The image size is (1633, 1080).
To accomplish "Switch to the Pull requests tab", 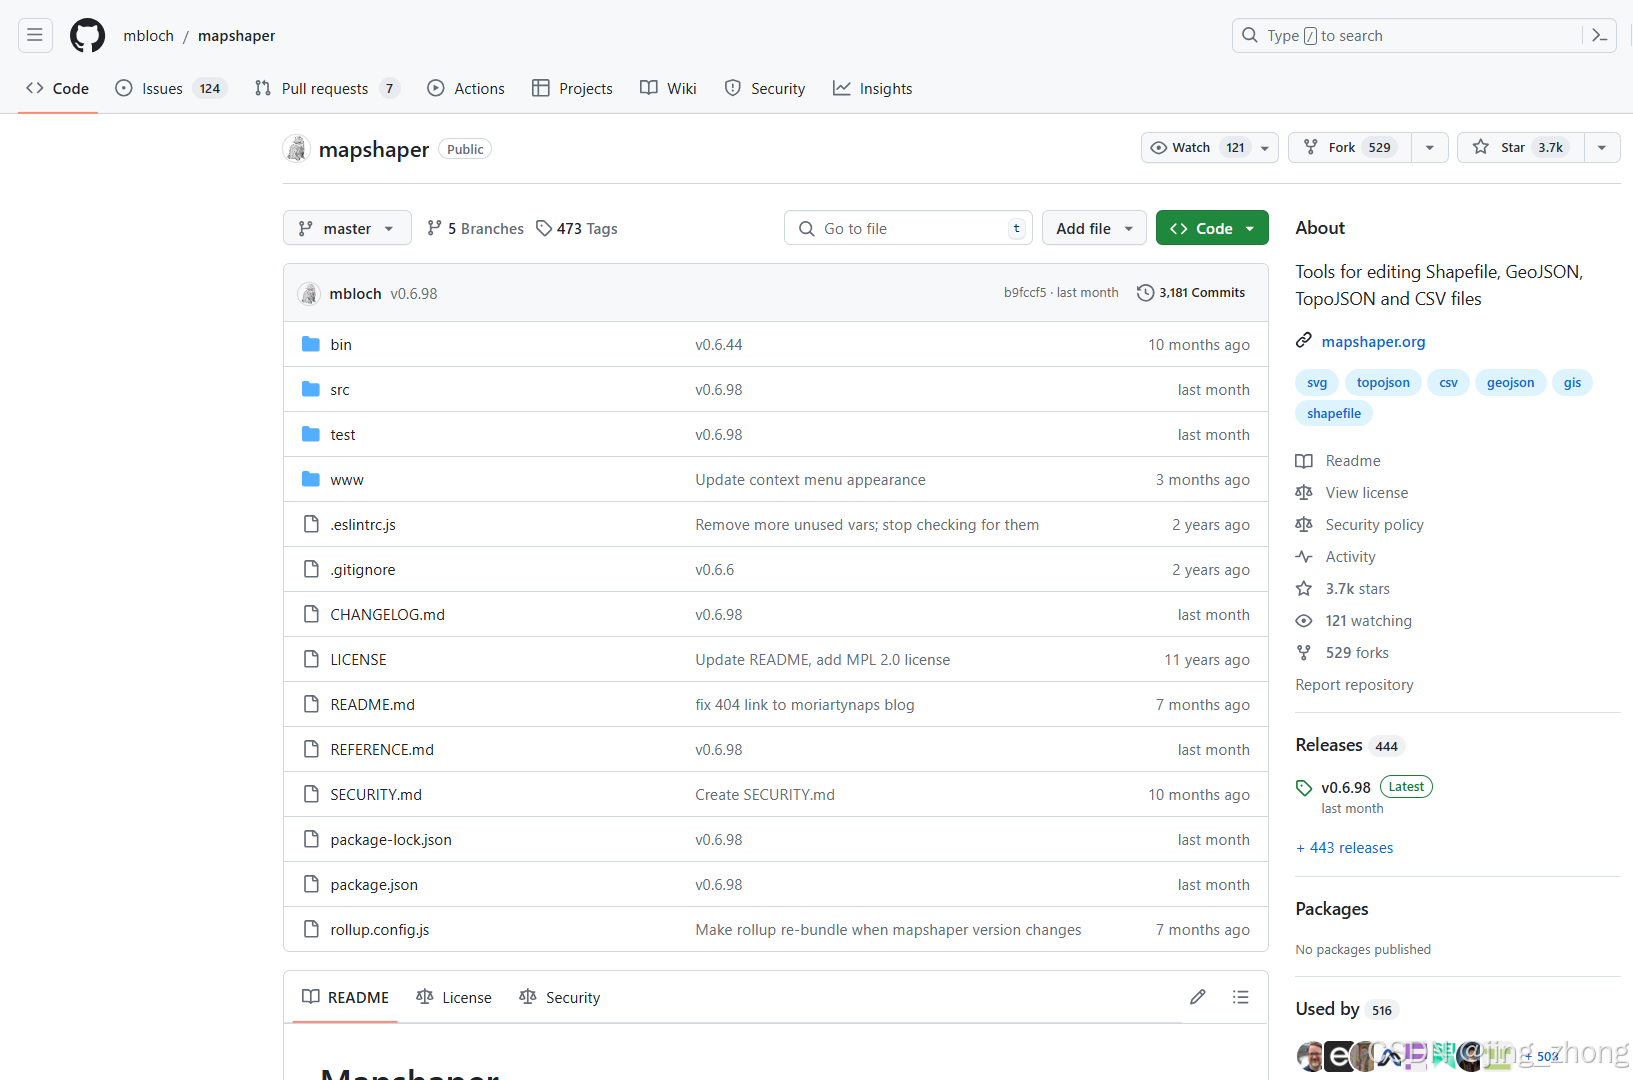I will 327,89.
